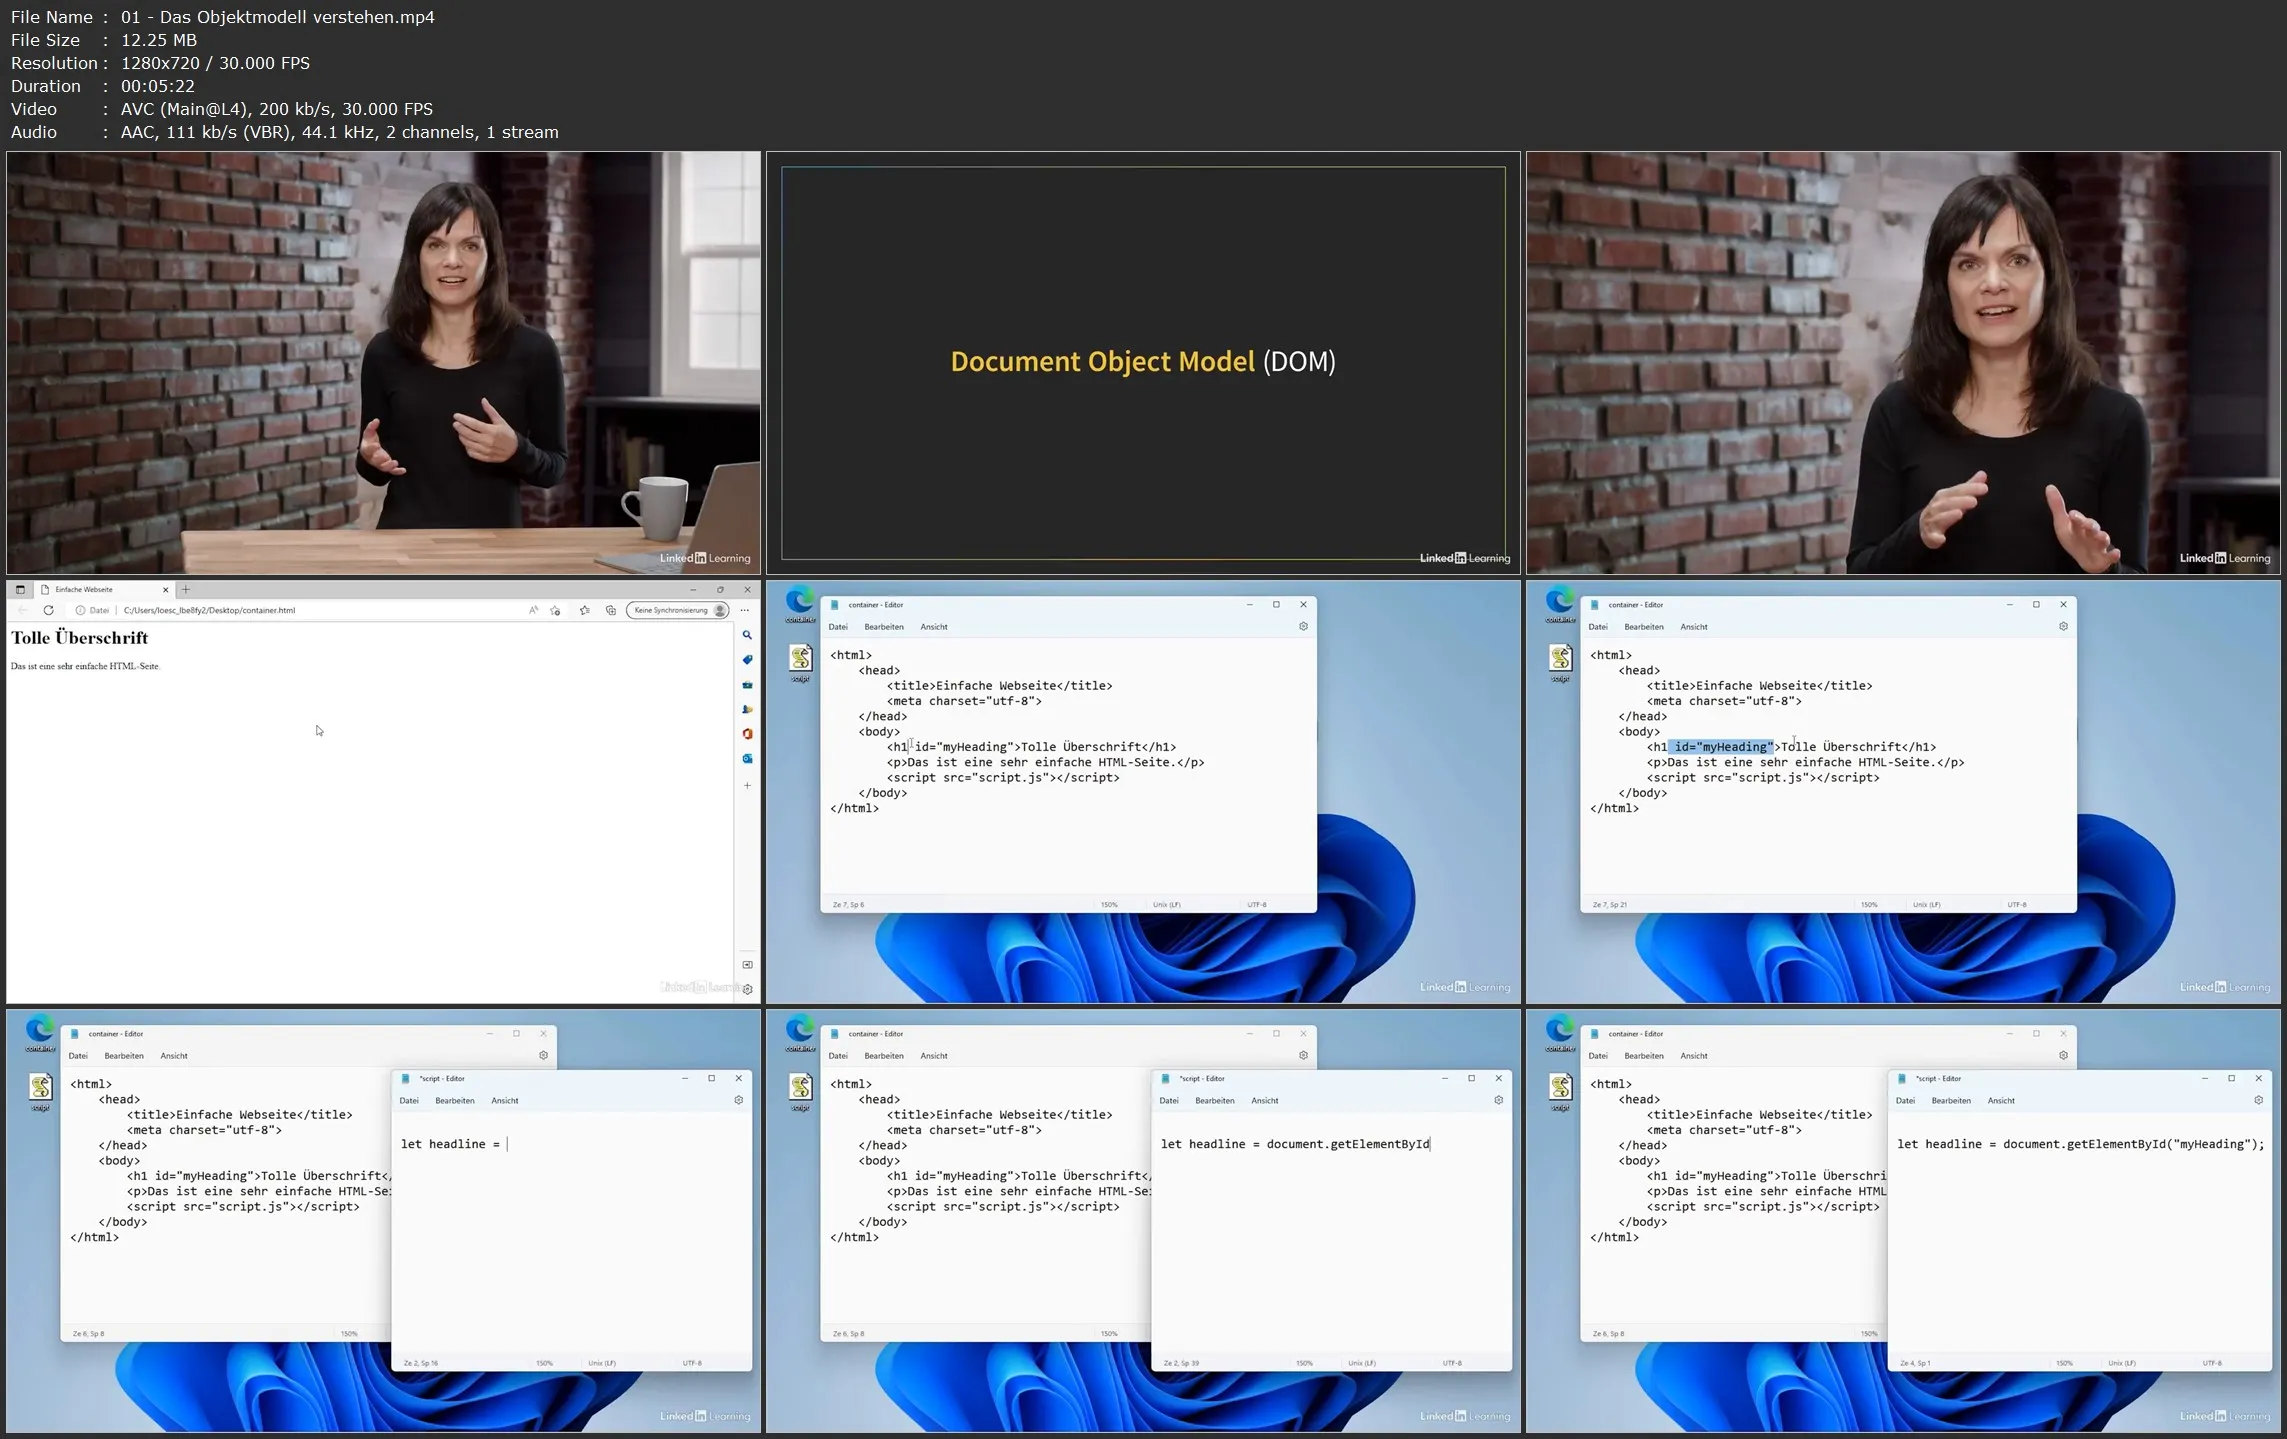
Task: Open close-up presenter frame without the mug
Action: [1903, 363]
